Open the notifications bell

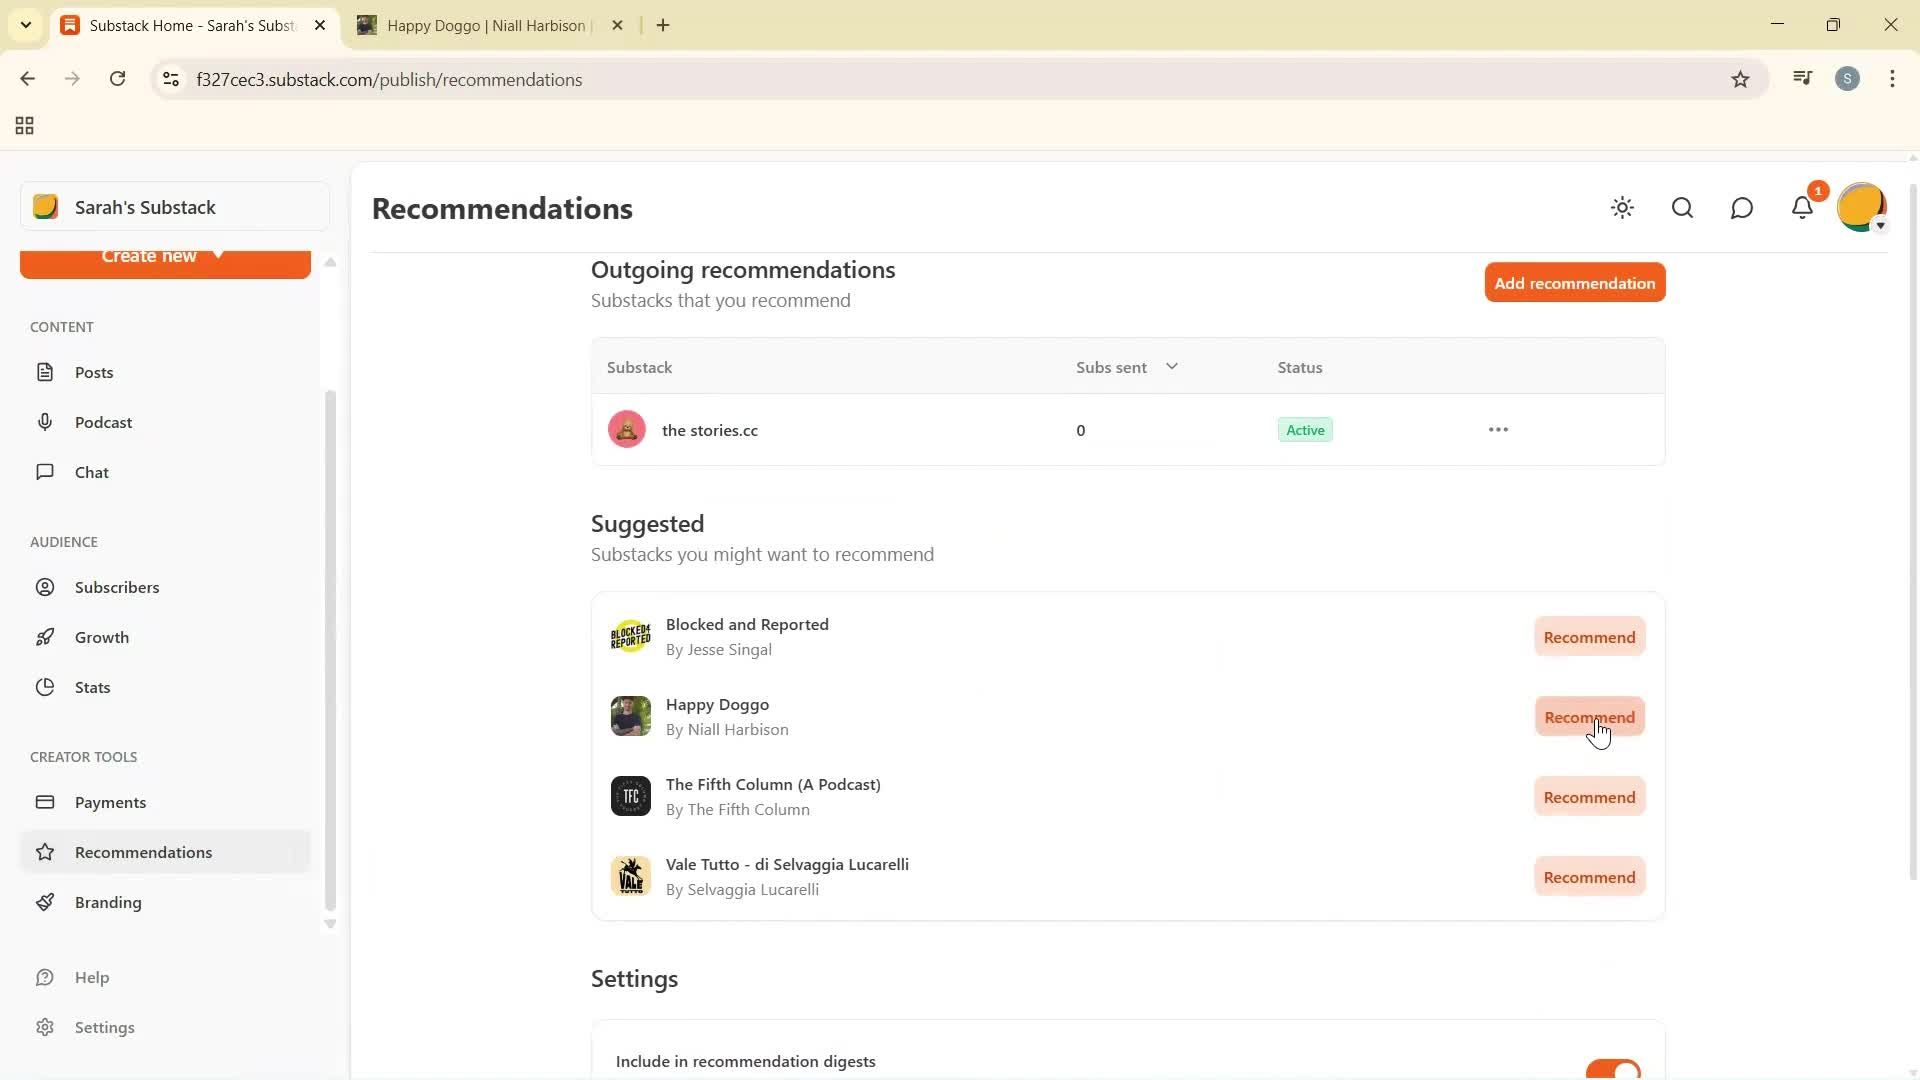[x=1802, y=208]
